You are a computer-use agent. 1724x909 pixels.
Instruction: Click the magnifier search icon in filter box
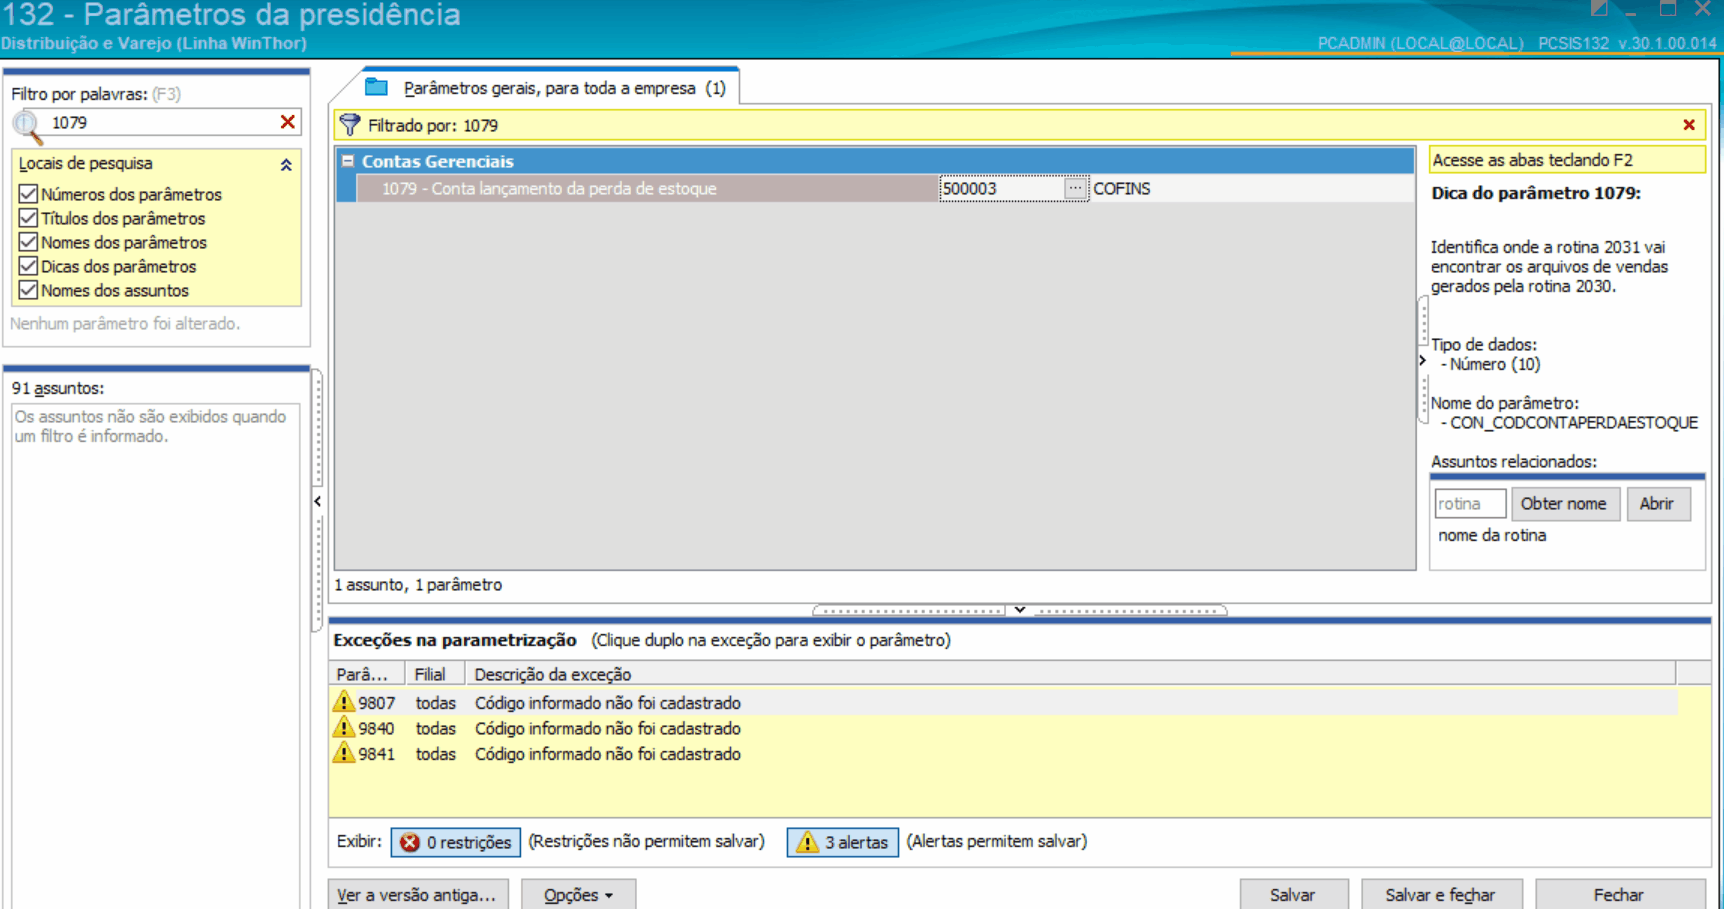27,126
